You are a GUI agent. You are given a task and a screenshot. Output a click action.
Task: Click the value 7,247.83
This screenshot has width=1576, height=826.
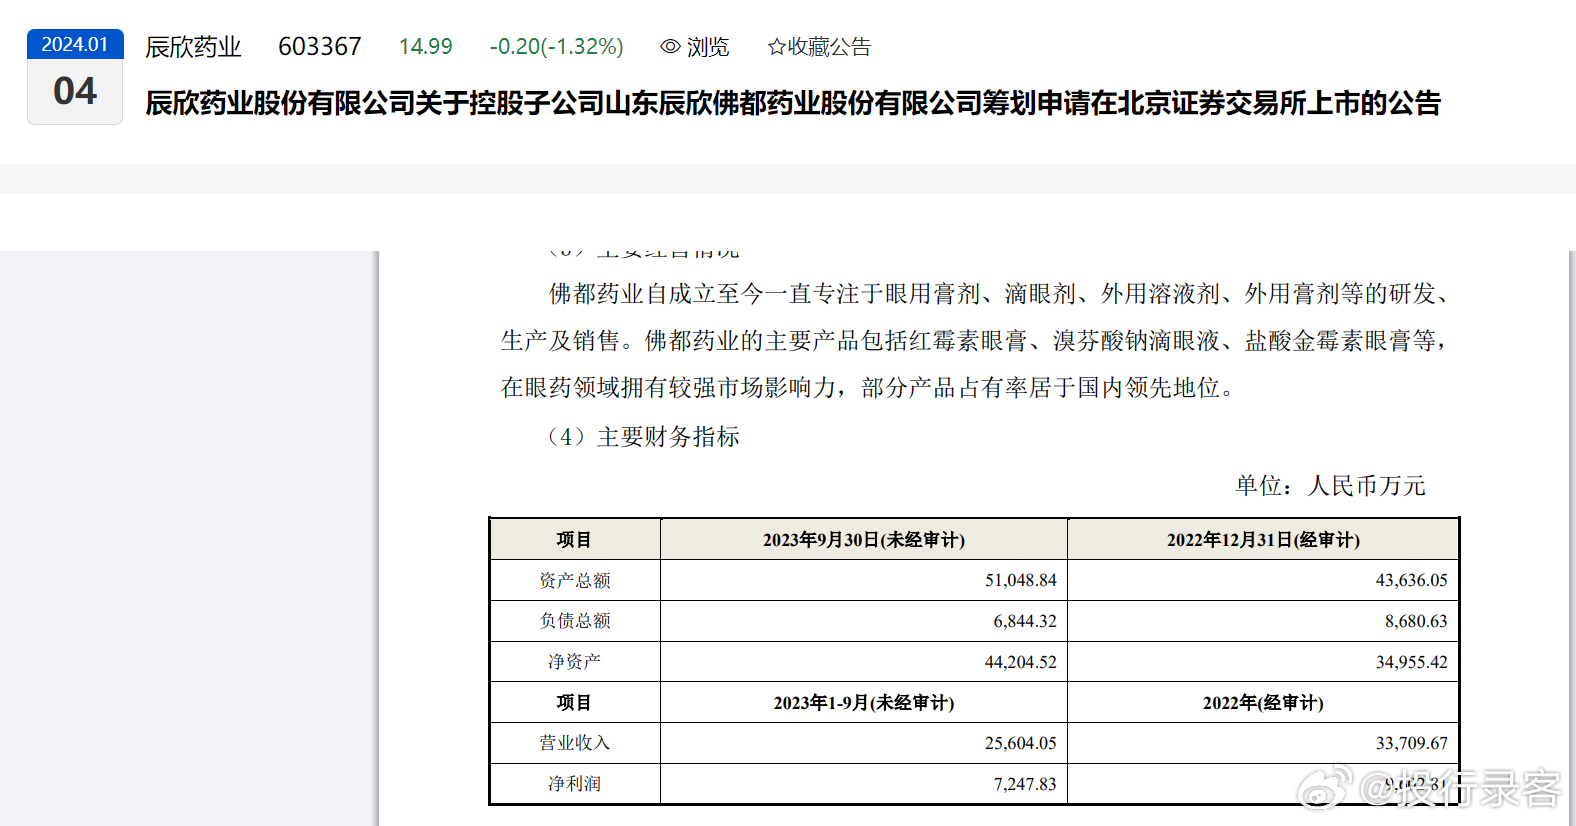1025,784
